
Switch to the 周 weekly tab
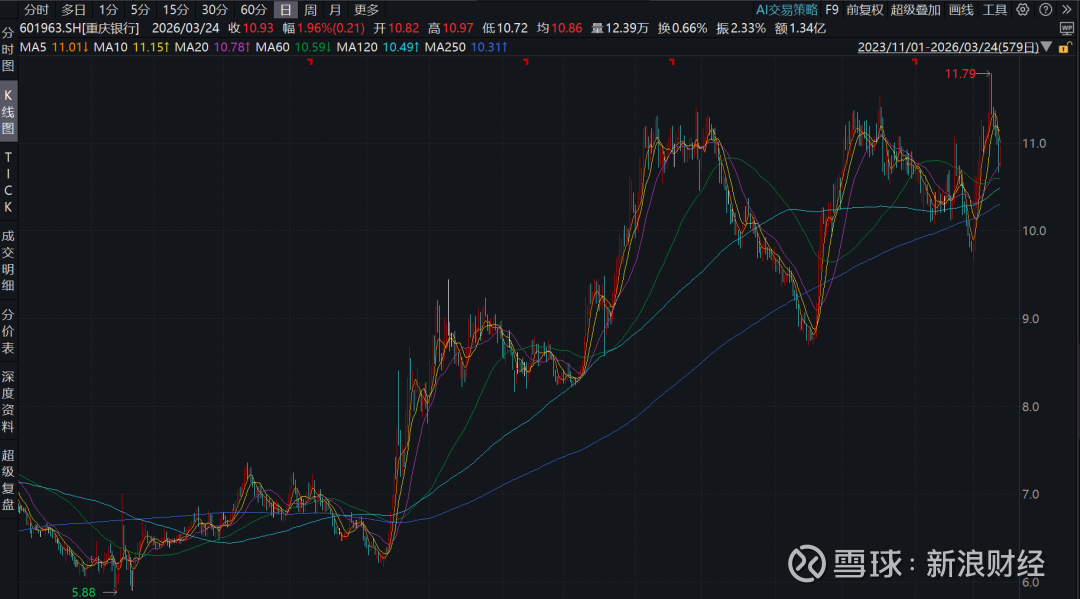click(311, 10)
